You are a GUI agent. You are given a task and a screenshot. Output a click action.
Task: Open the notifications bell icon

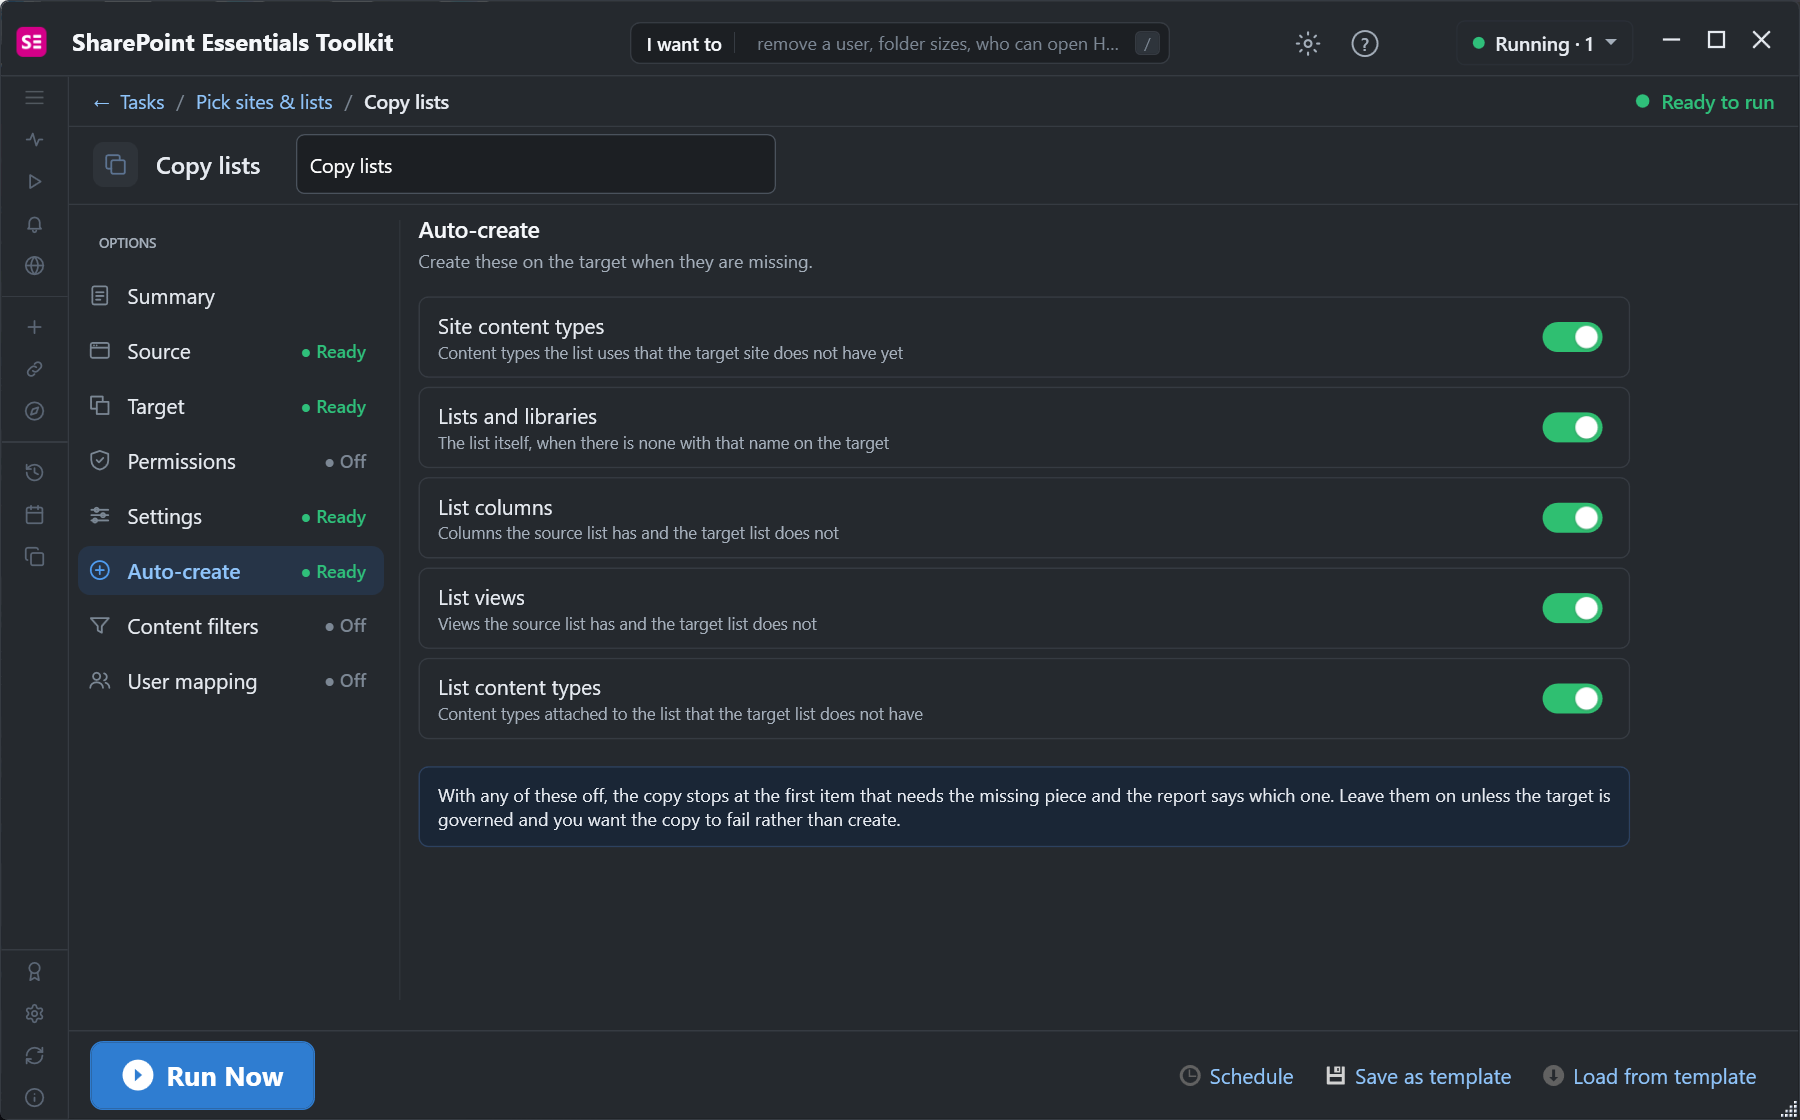tap(35, 224)
